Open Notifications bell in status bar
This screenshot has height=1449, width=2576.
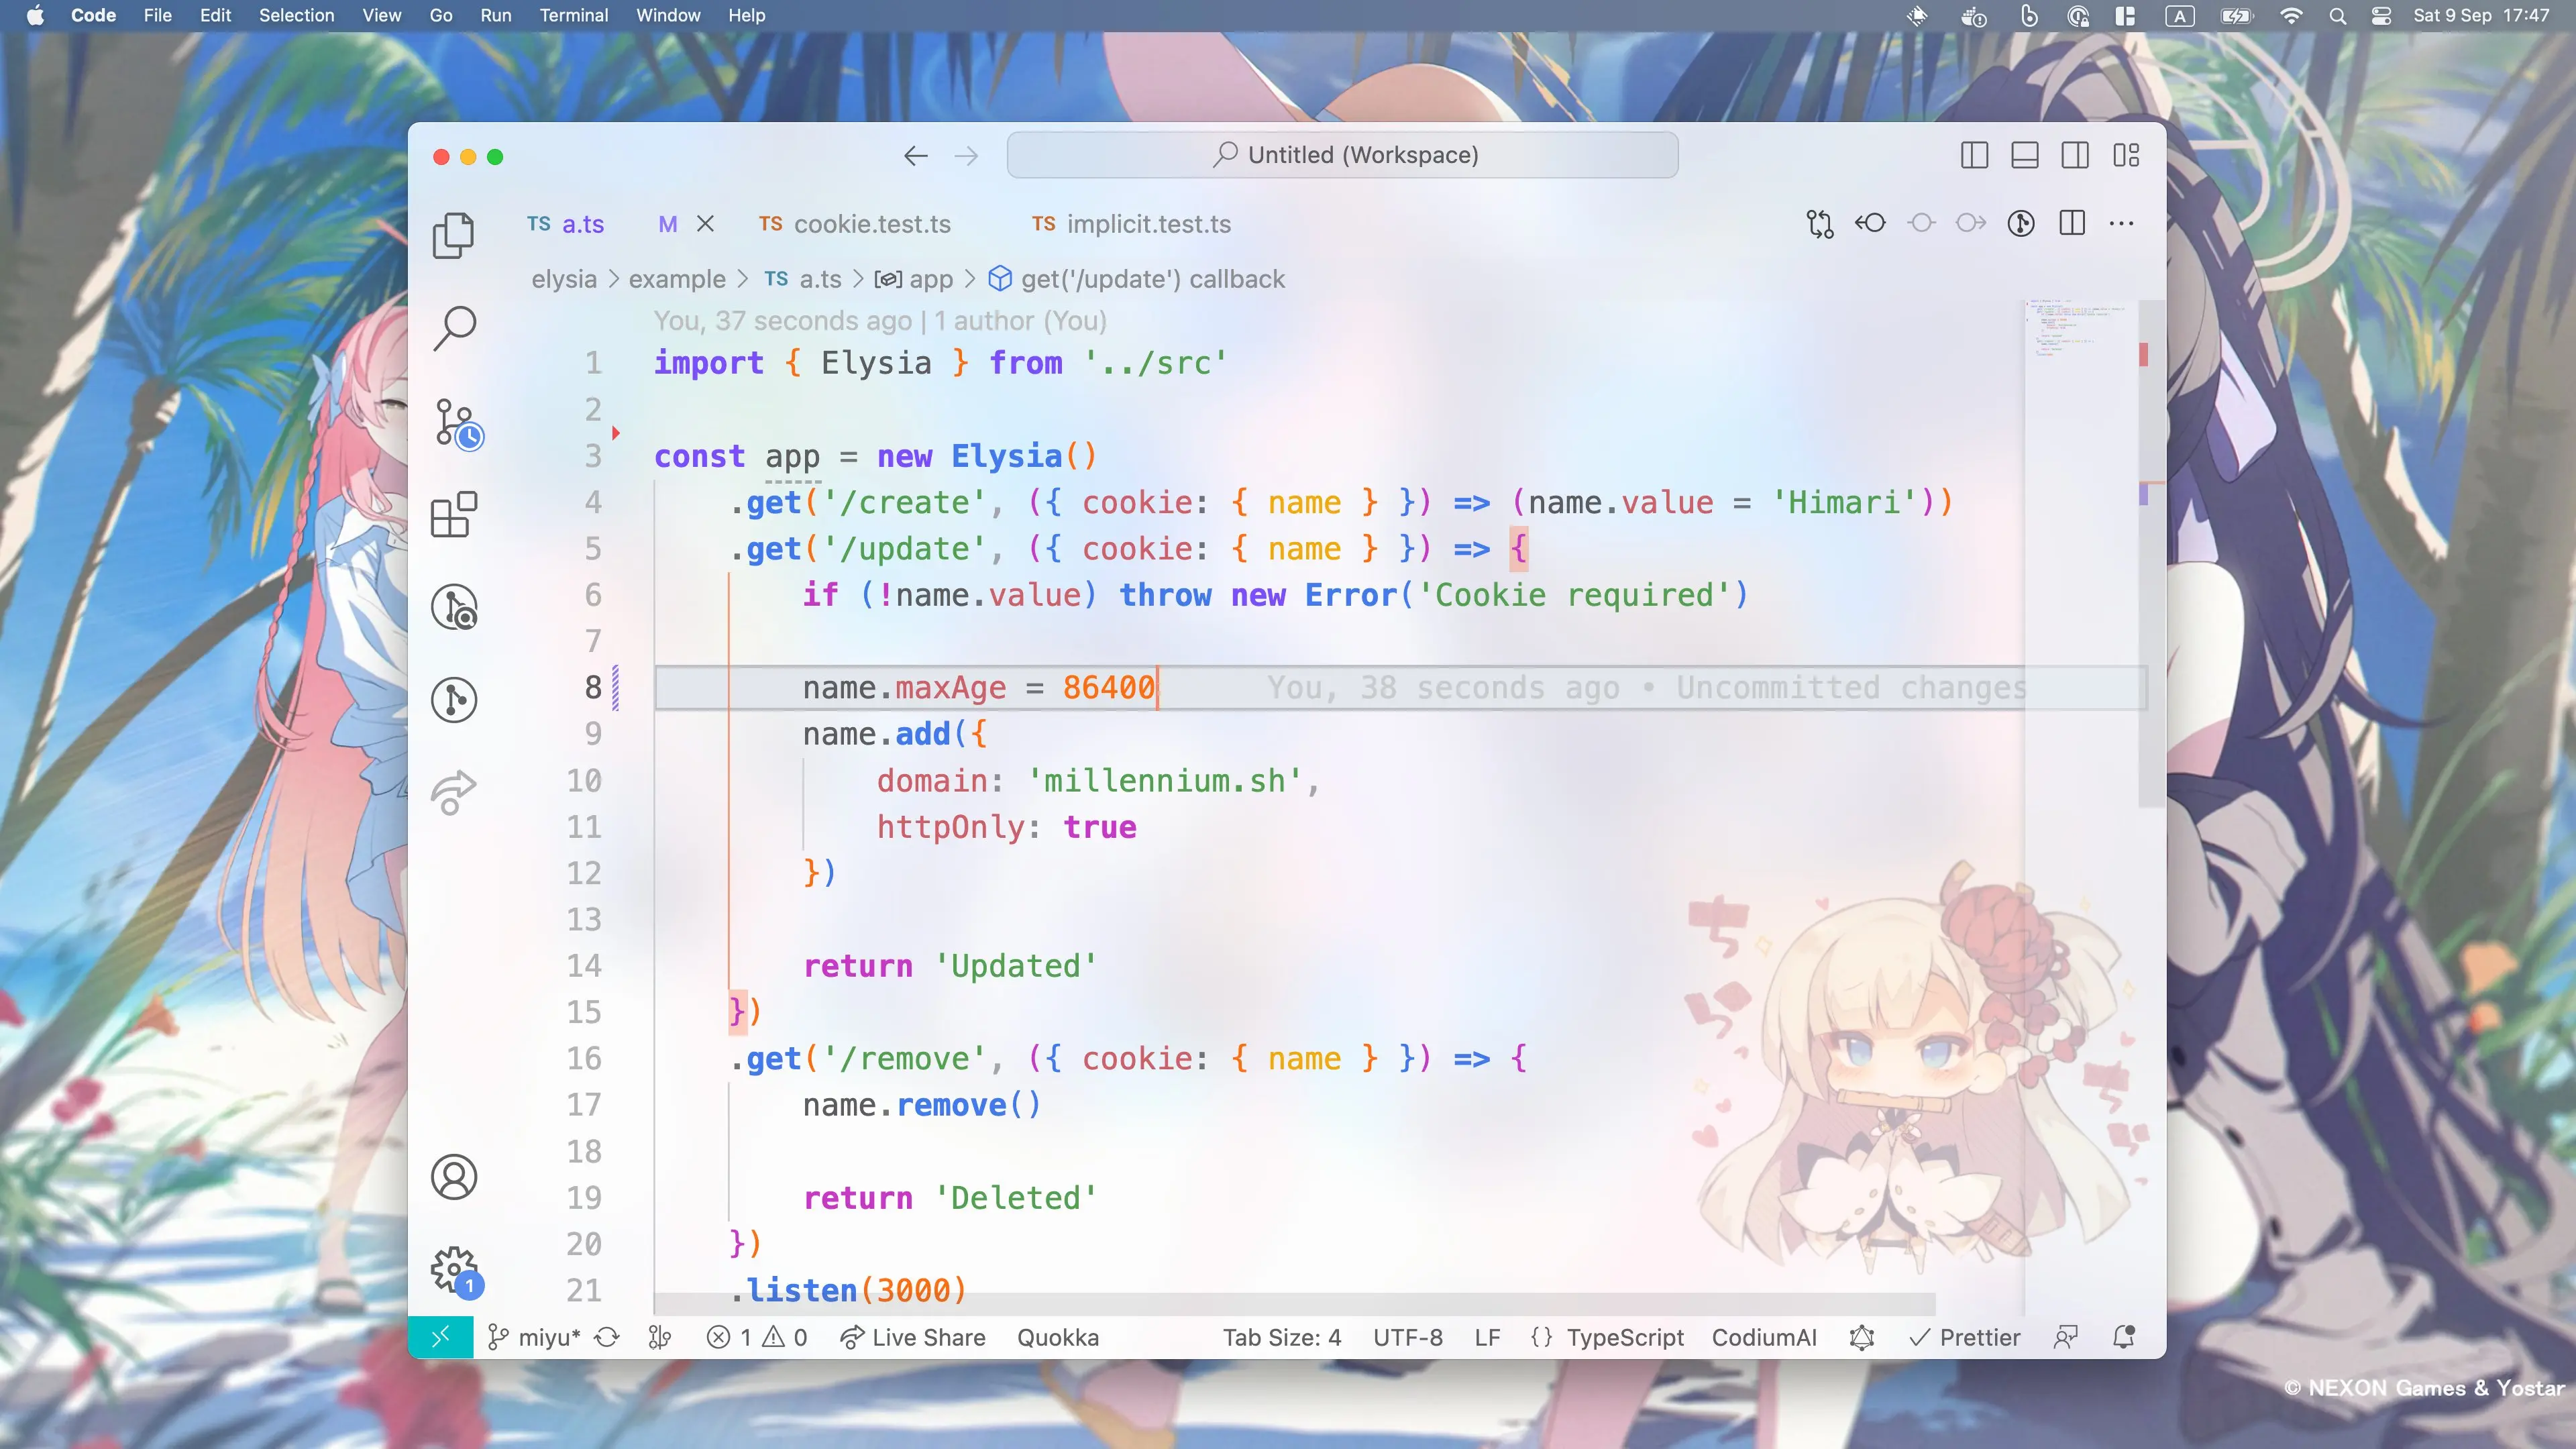[x=2123, y=1337]
